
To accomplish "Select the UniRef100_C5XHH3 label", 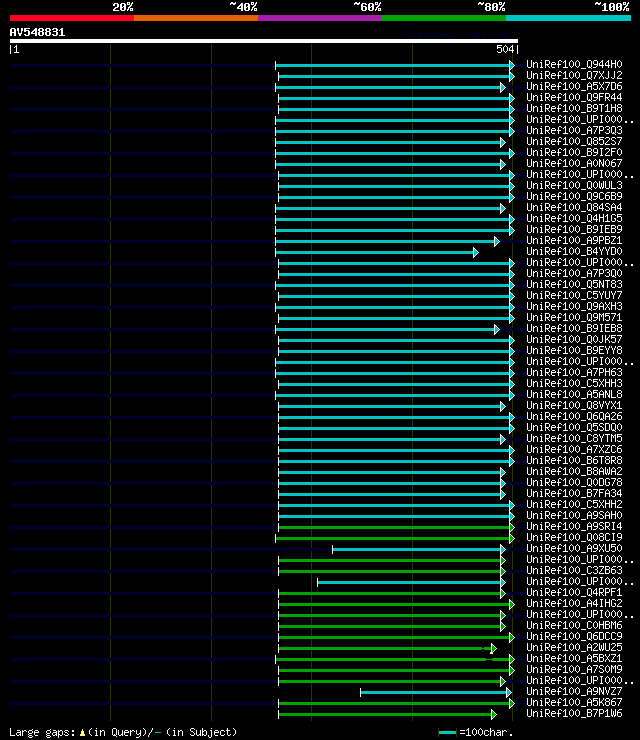I will coord(574,384).
